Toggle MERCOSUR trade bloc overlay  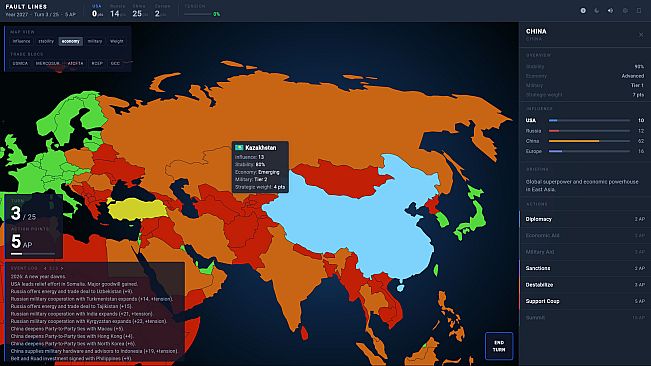point(47,63)
